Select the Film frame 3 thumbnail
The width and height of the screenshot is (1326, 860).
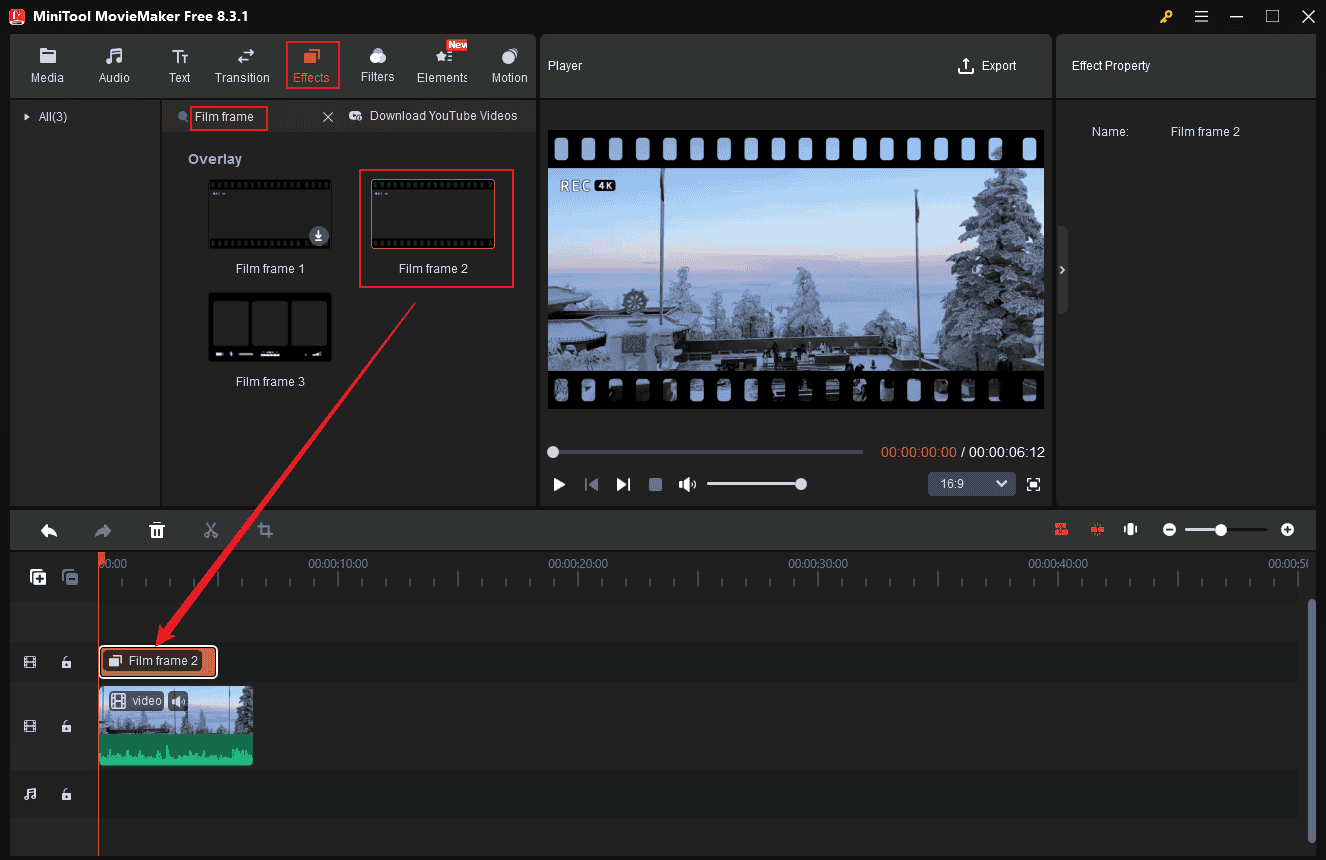click(x=269, y=327)
